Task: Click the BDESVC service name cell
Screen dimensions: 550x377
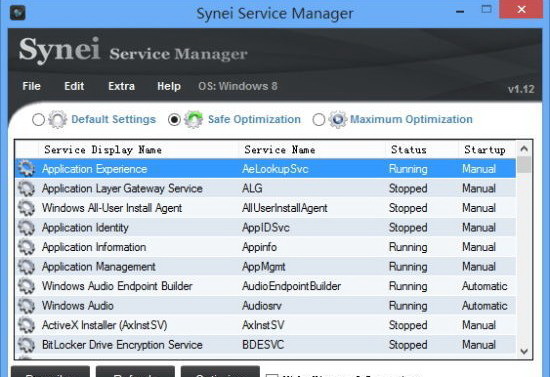Action: point(263,345)
